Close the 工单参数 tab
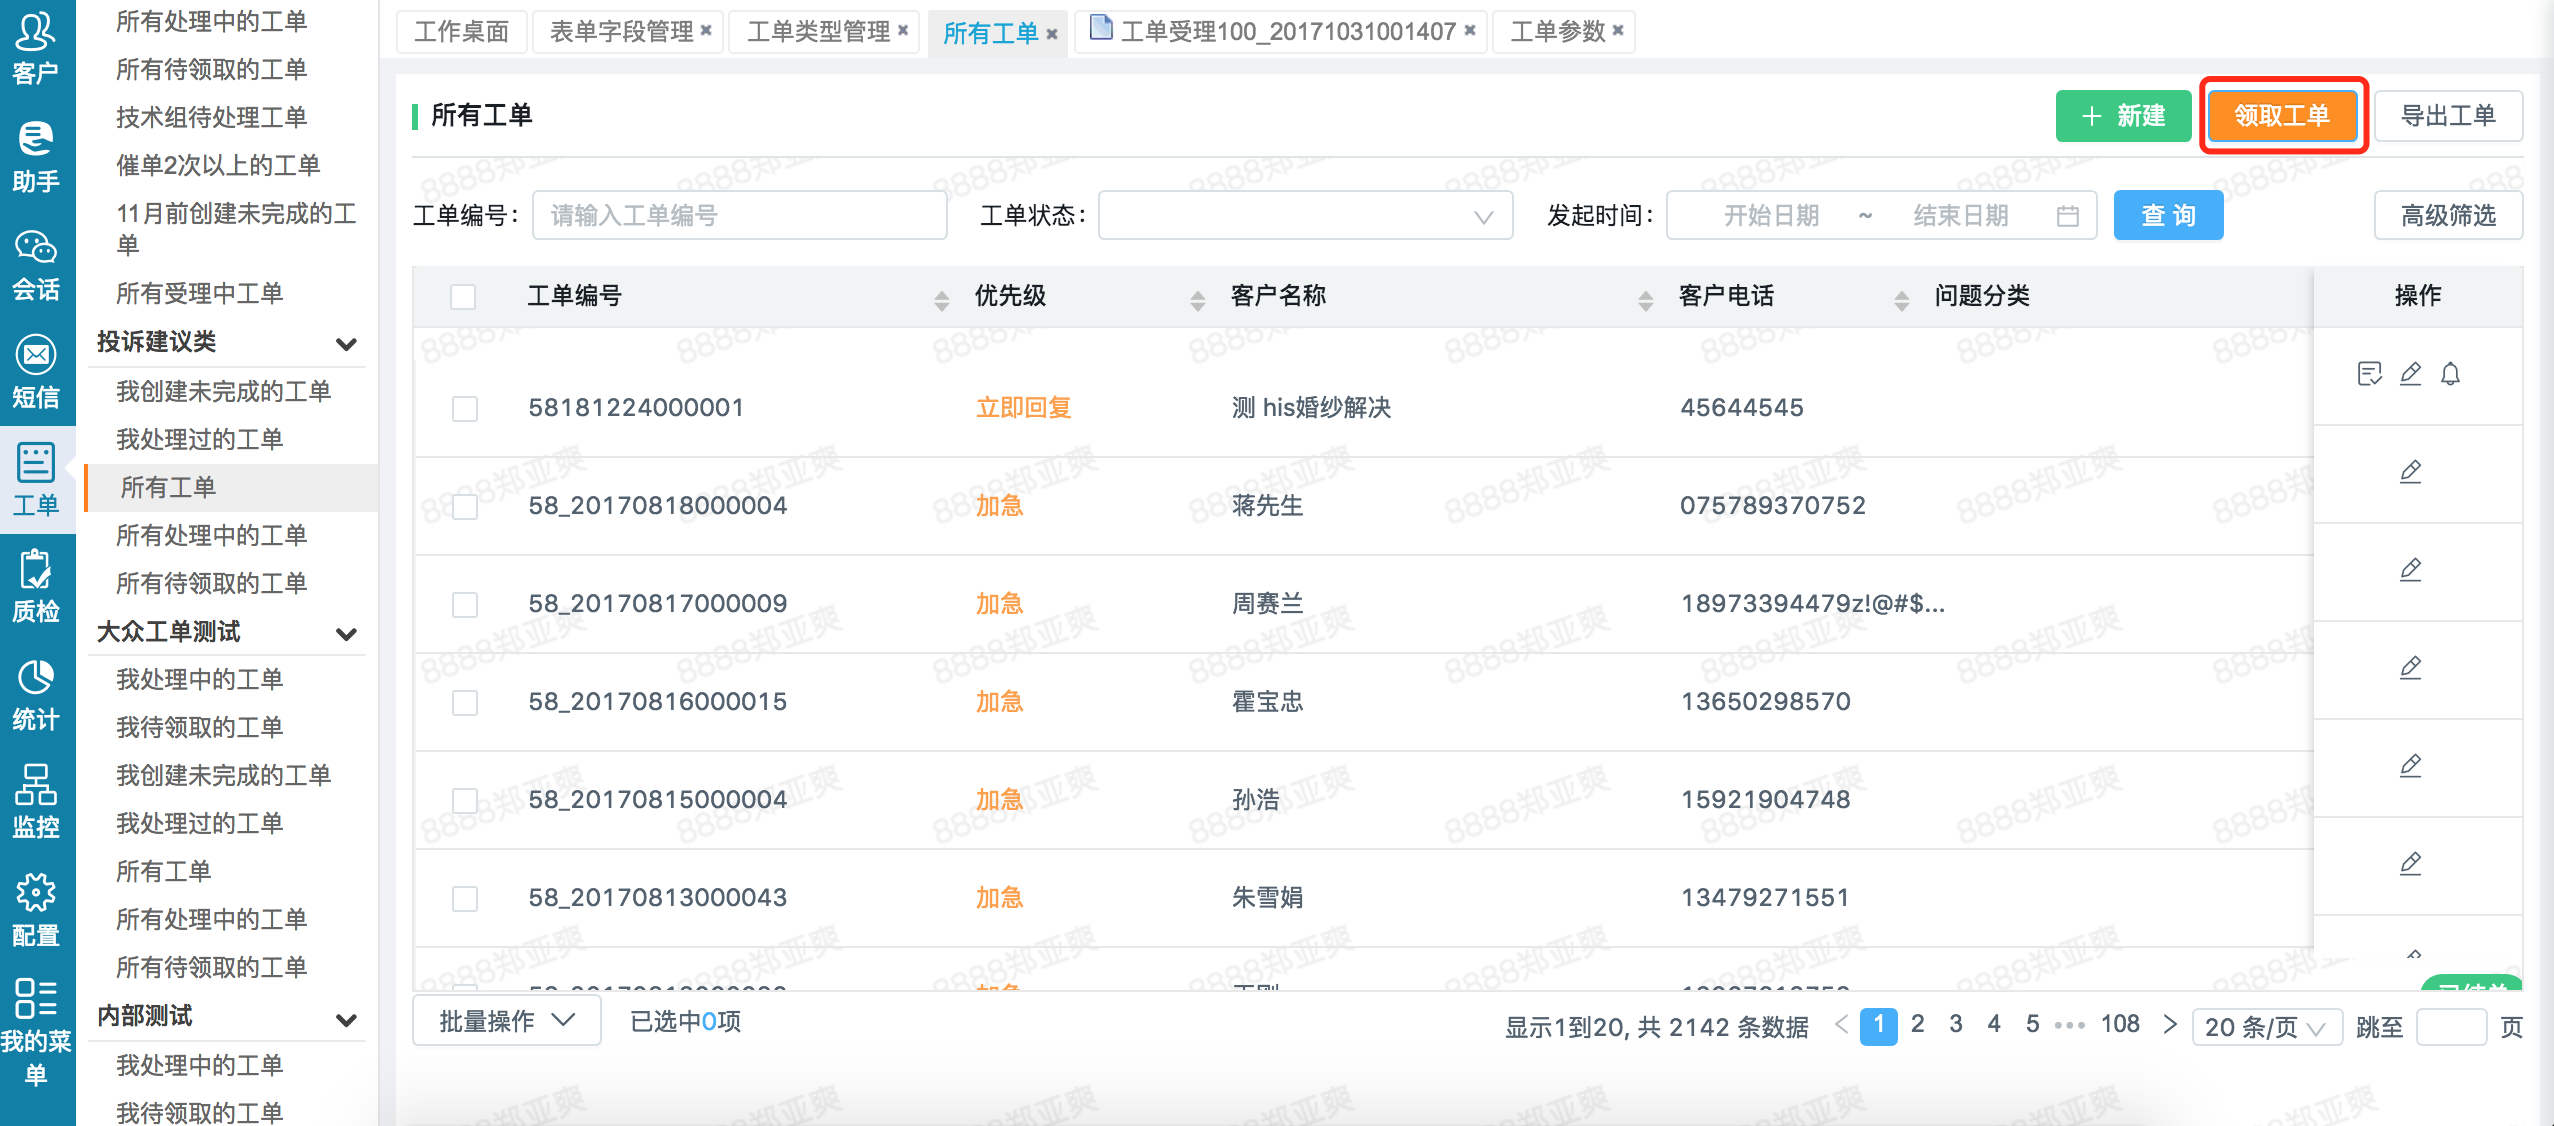Image resolution: width=2554 pixels, height=1126 pixels. click(1618, 31)
